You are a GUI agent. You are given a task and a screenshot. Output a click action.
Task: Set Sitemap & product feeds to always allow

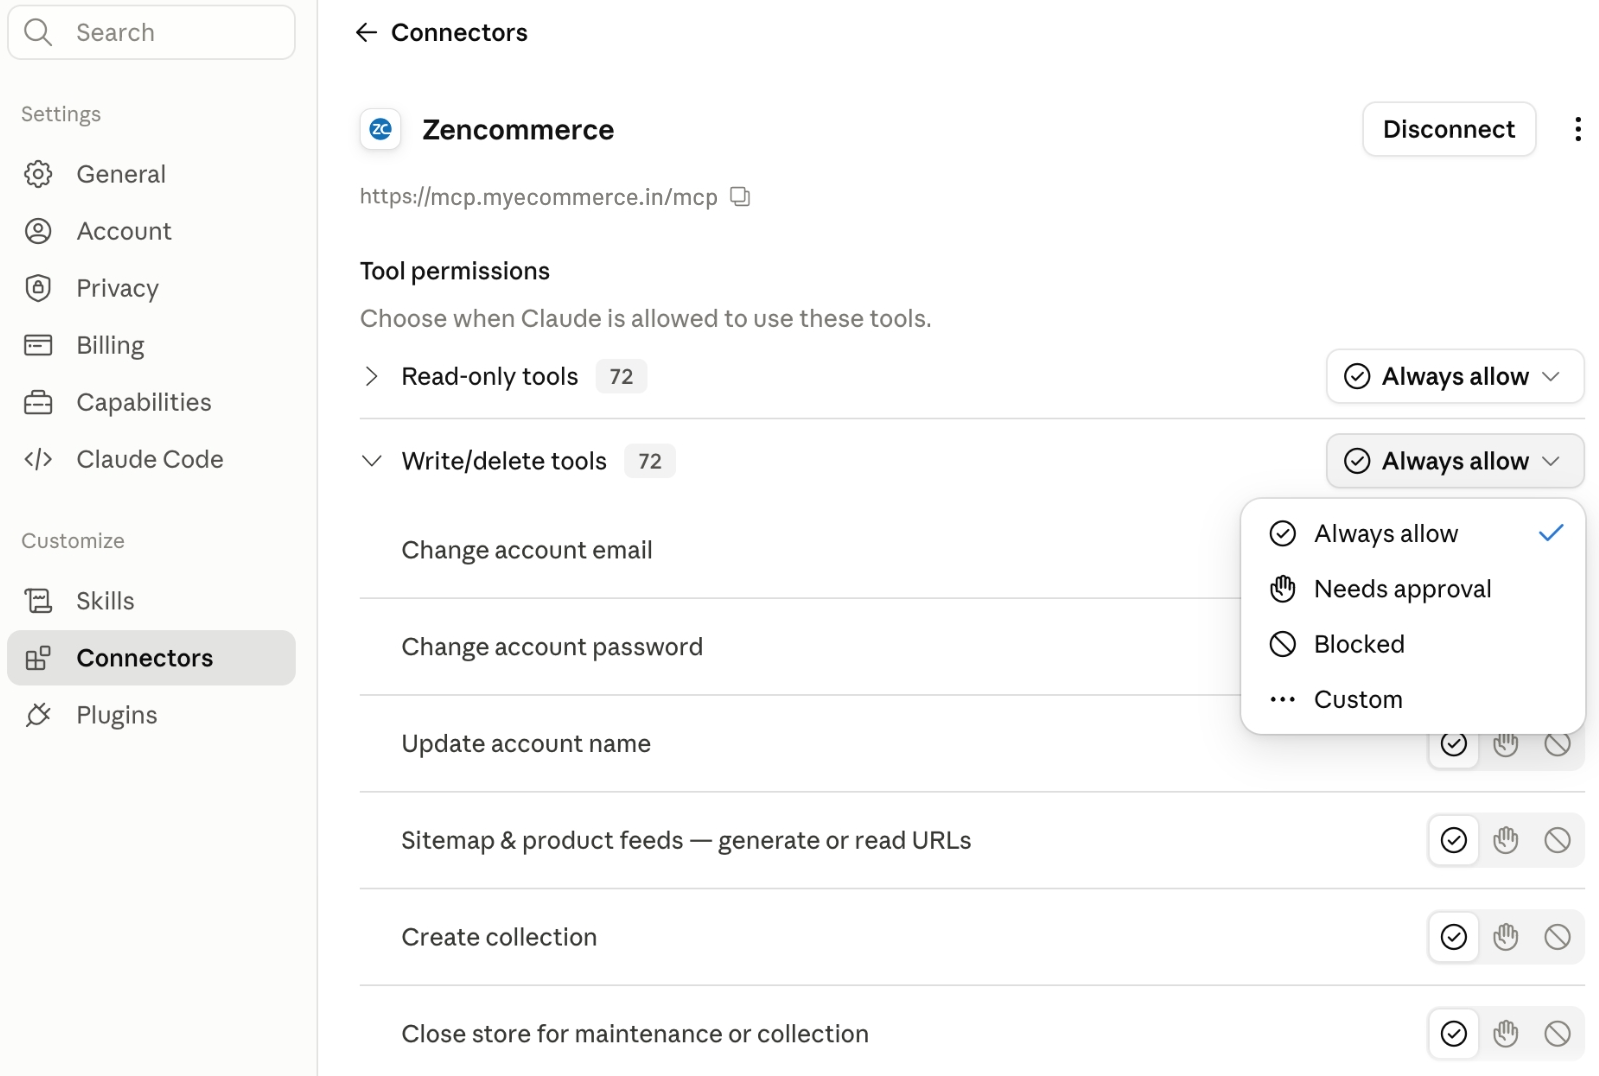1453,840
